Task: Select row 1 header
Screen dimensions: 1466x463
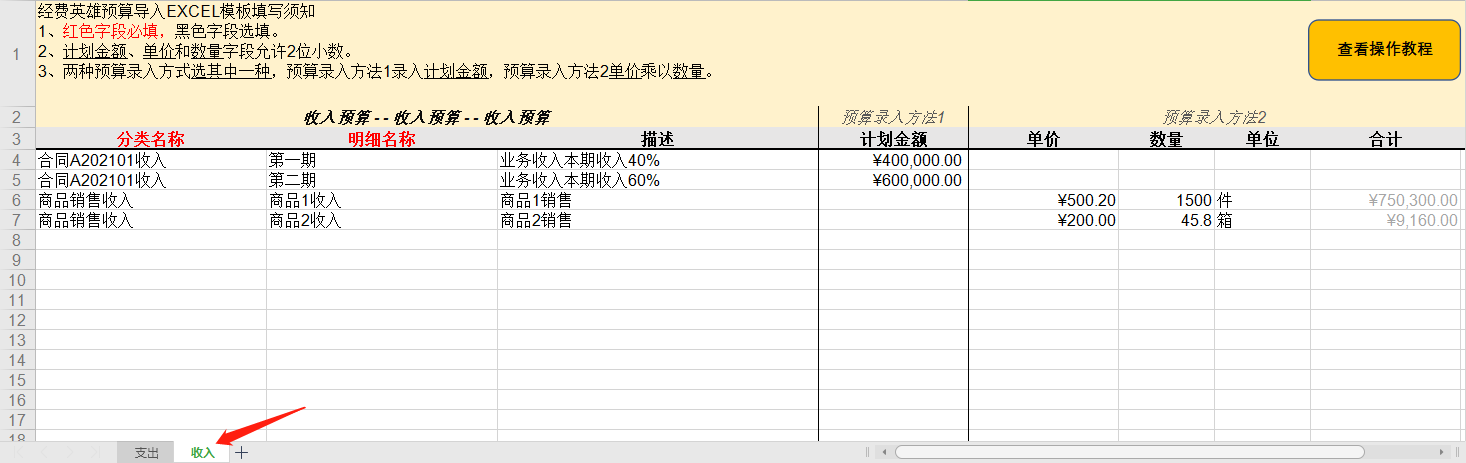Action: click(16, 53)
